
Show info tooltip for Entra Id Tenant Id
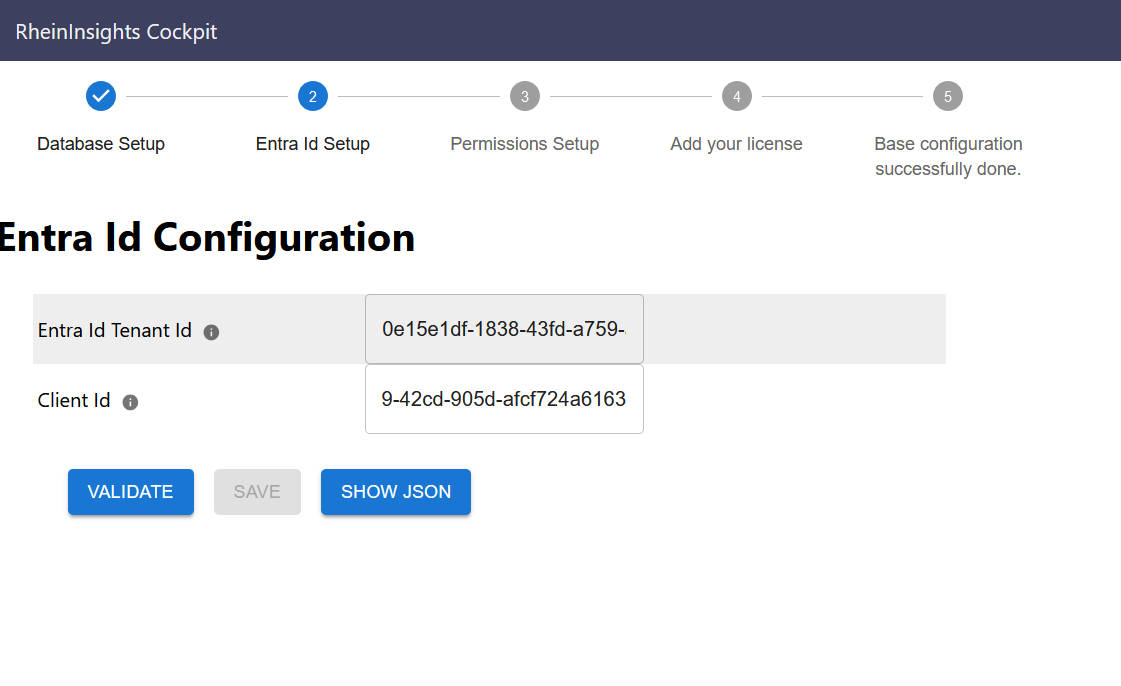pos(211,332)
